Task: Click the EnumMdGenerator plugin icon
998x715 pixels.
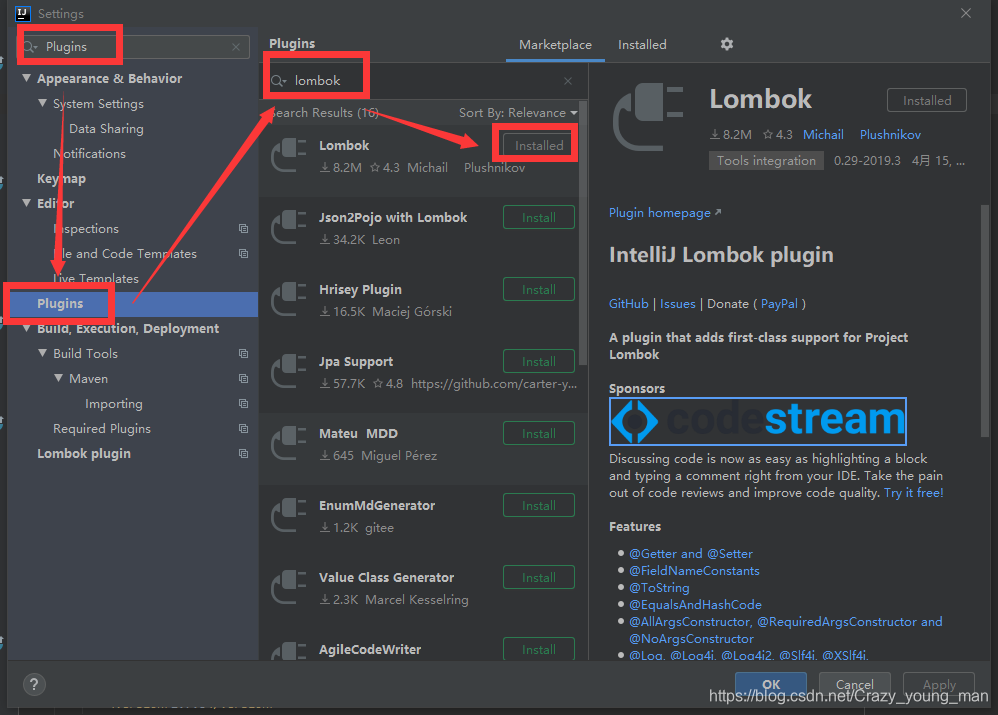Action: tap(289, 516)
